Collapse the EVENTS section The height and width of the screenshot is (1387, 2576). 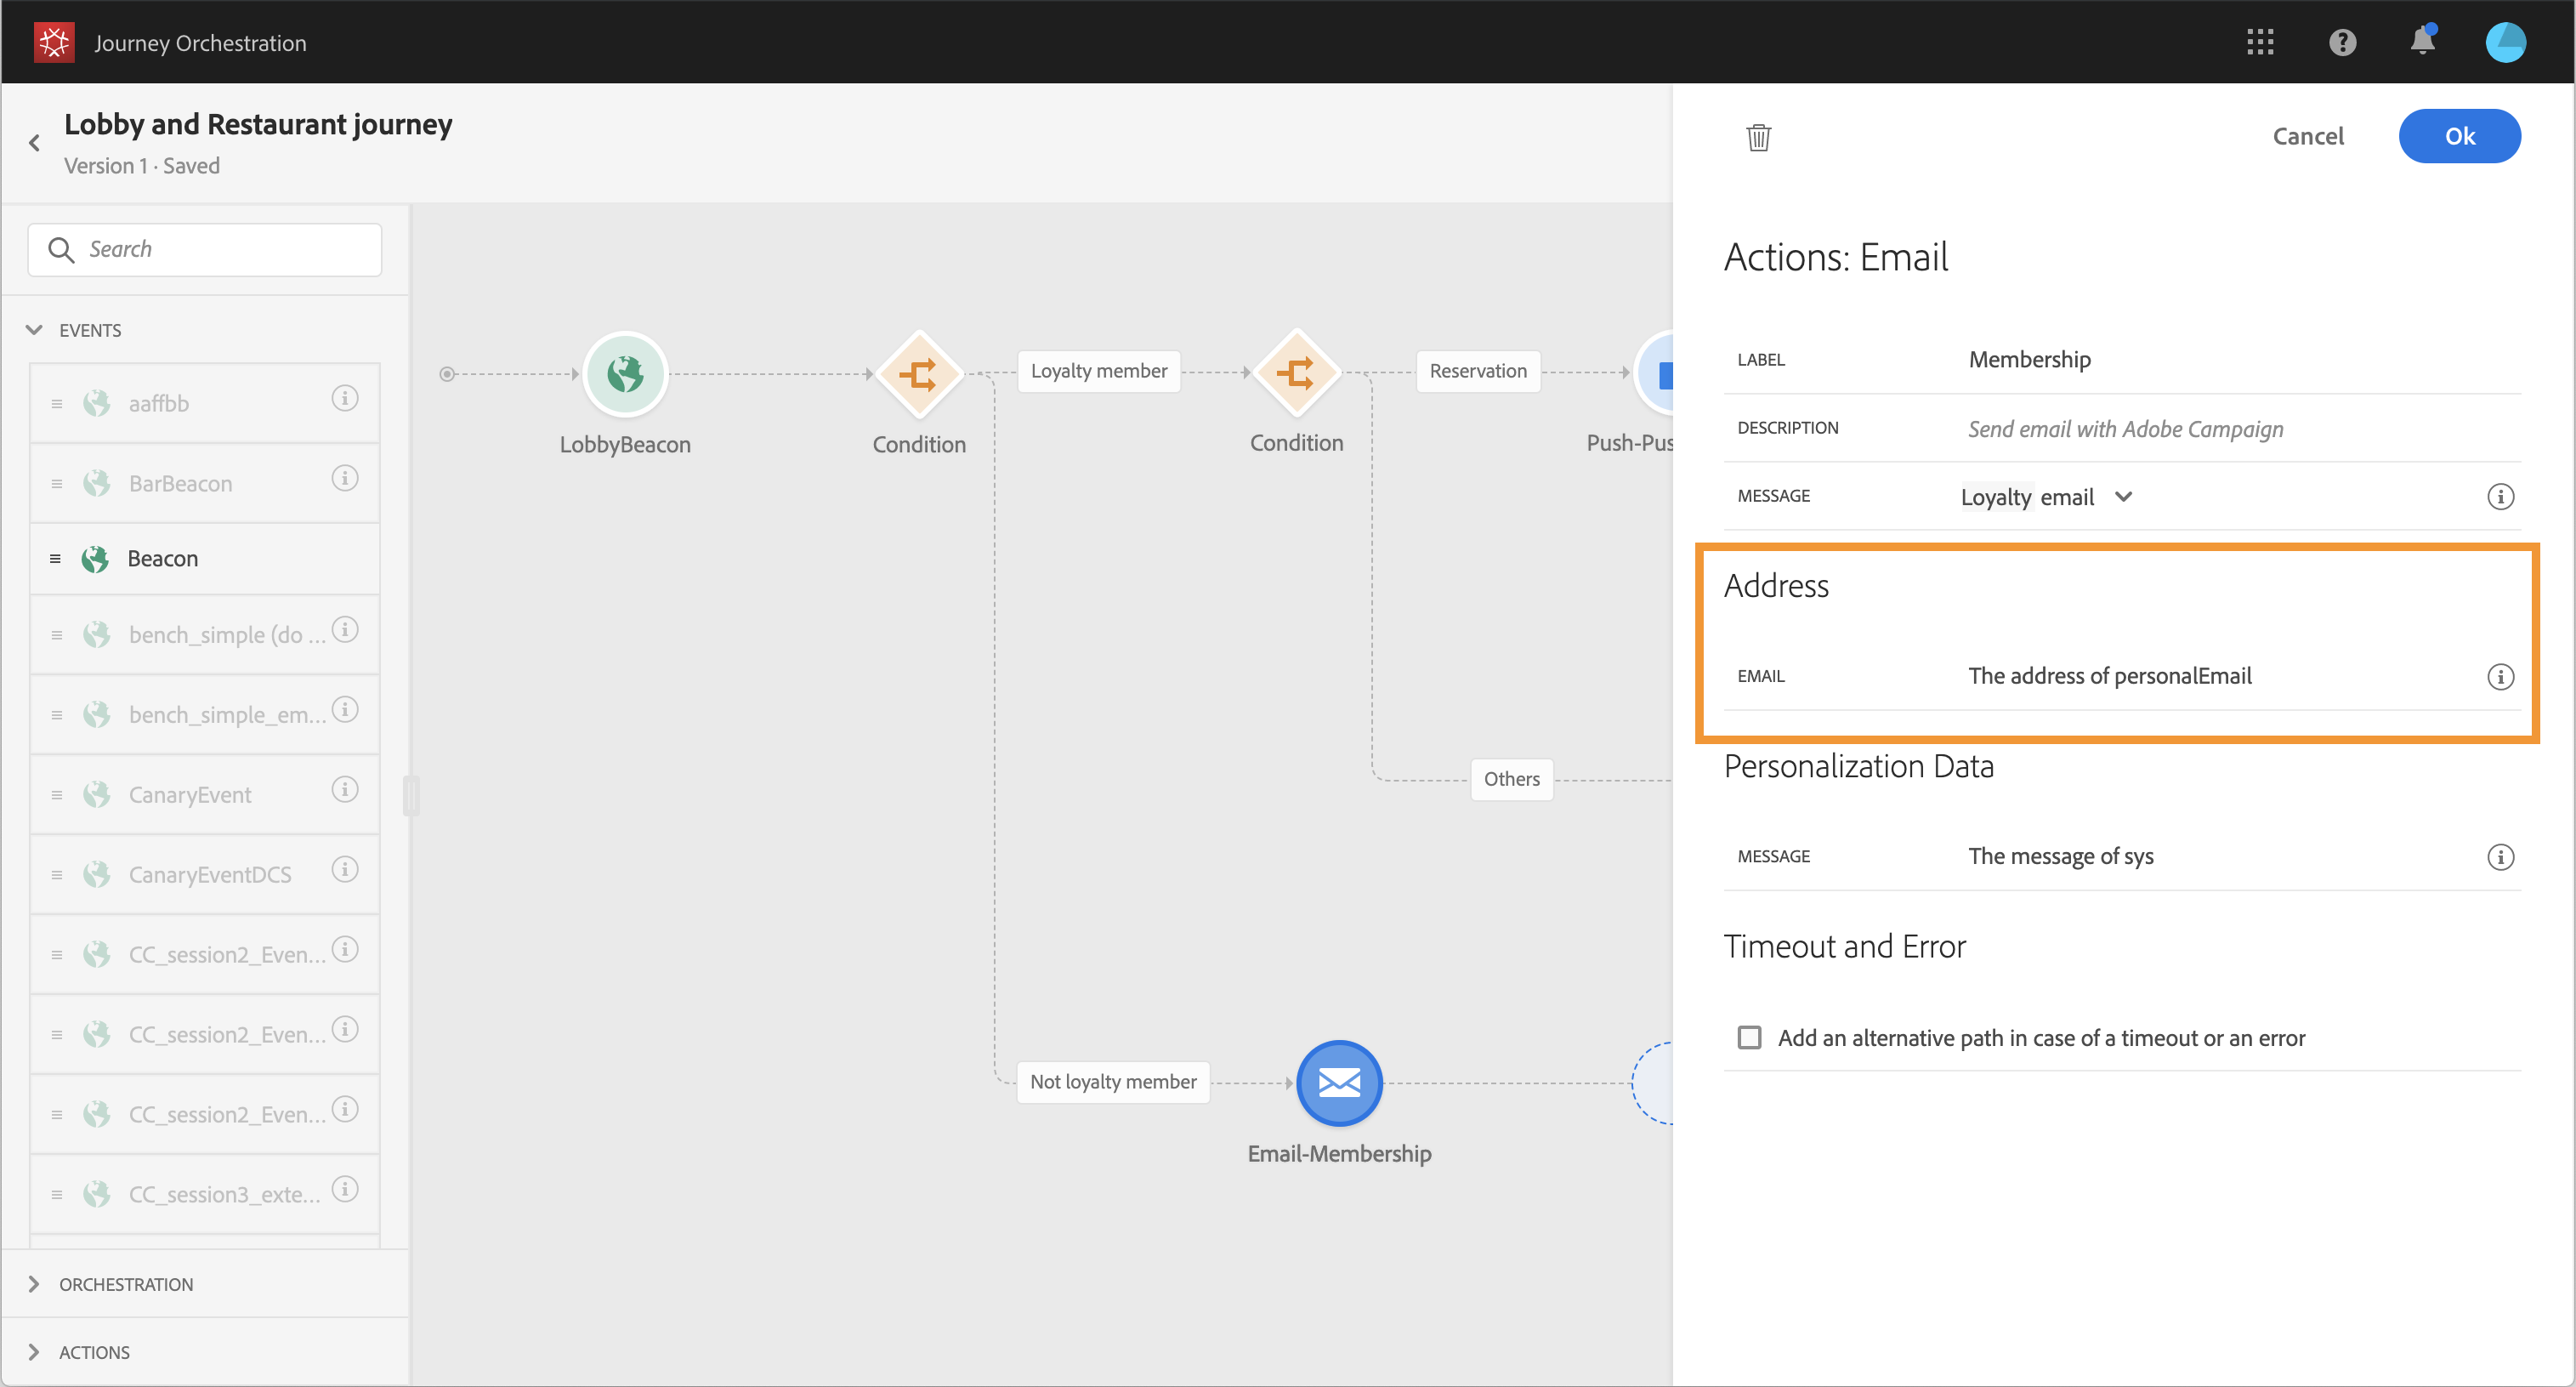pyautogui.click(x=34, y=330)
